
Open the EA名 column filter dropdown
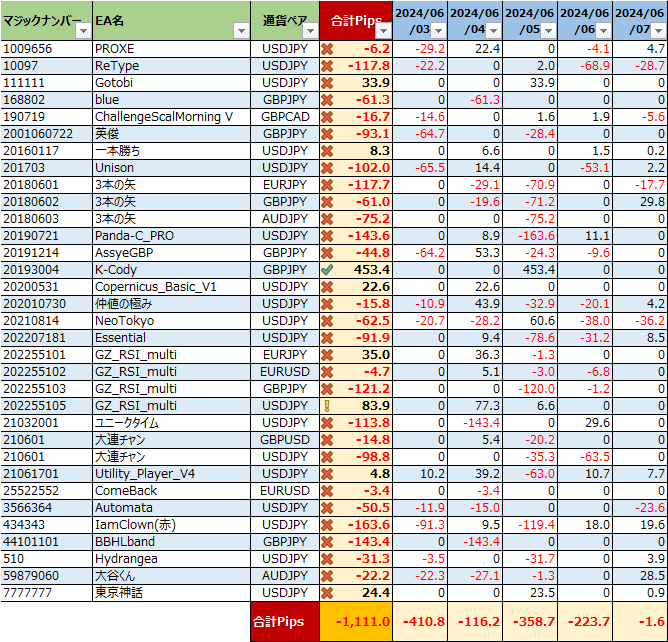tap(242, 31)
